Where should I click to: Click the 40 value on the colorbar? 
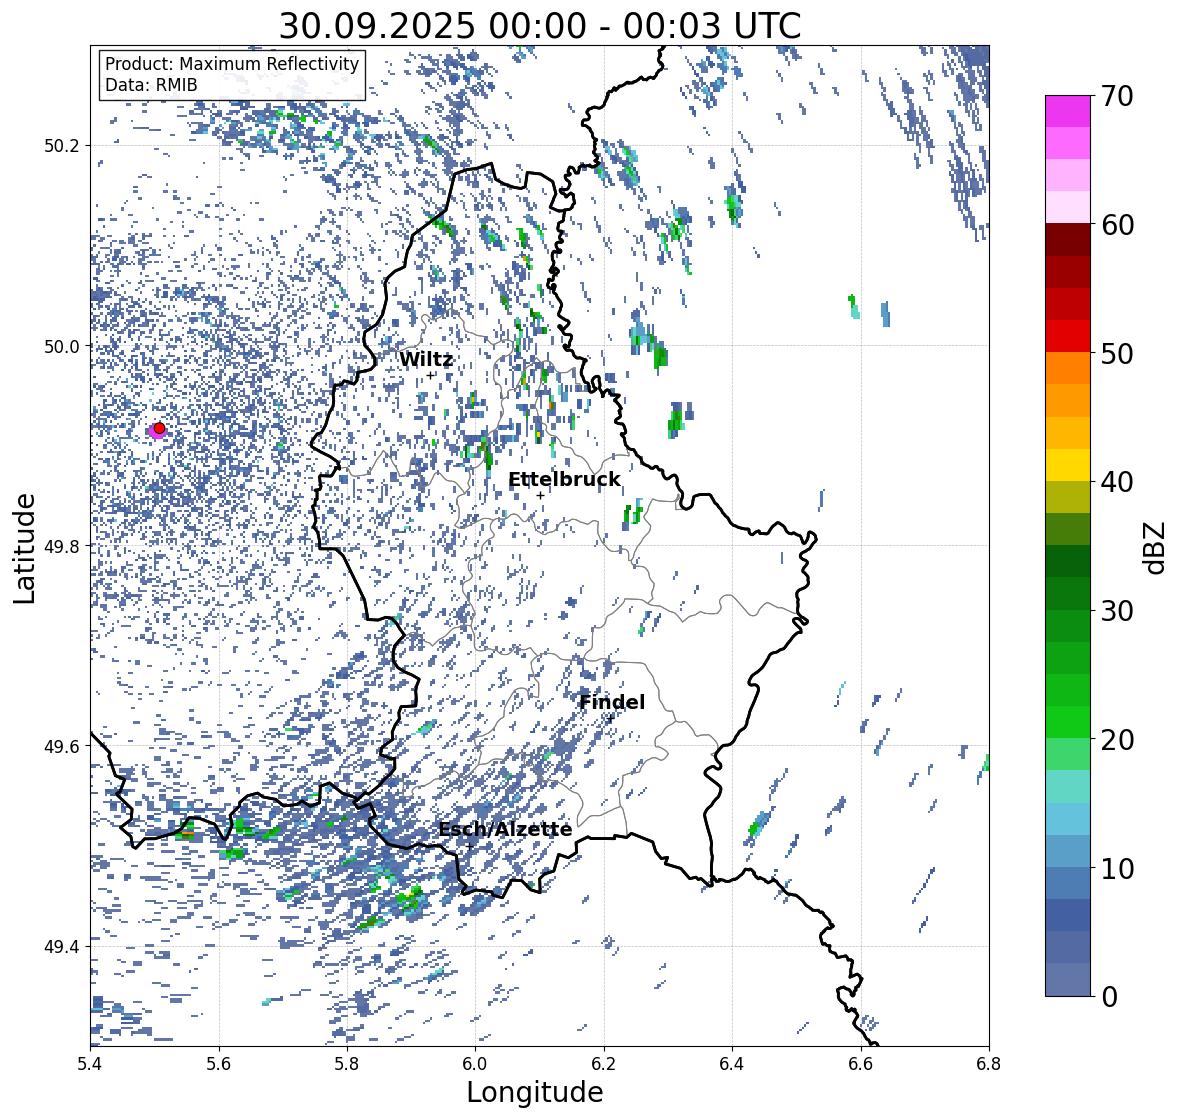coord(1117,482)
